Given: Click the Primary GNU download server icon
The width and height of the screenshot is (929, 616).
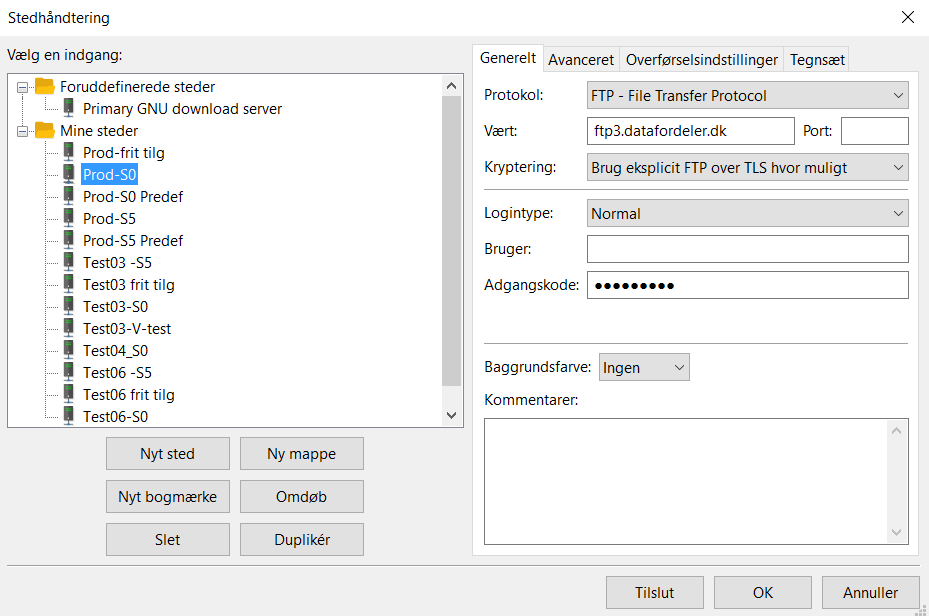Looking at the screenshot, I should (69, 109).
